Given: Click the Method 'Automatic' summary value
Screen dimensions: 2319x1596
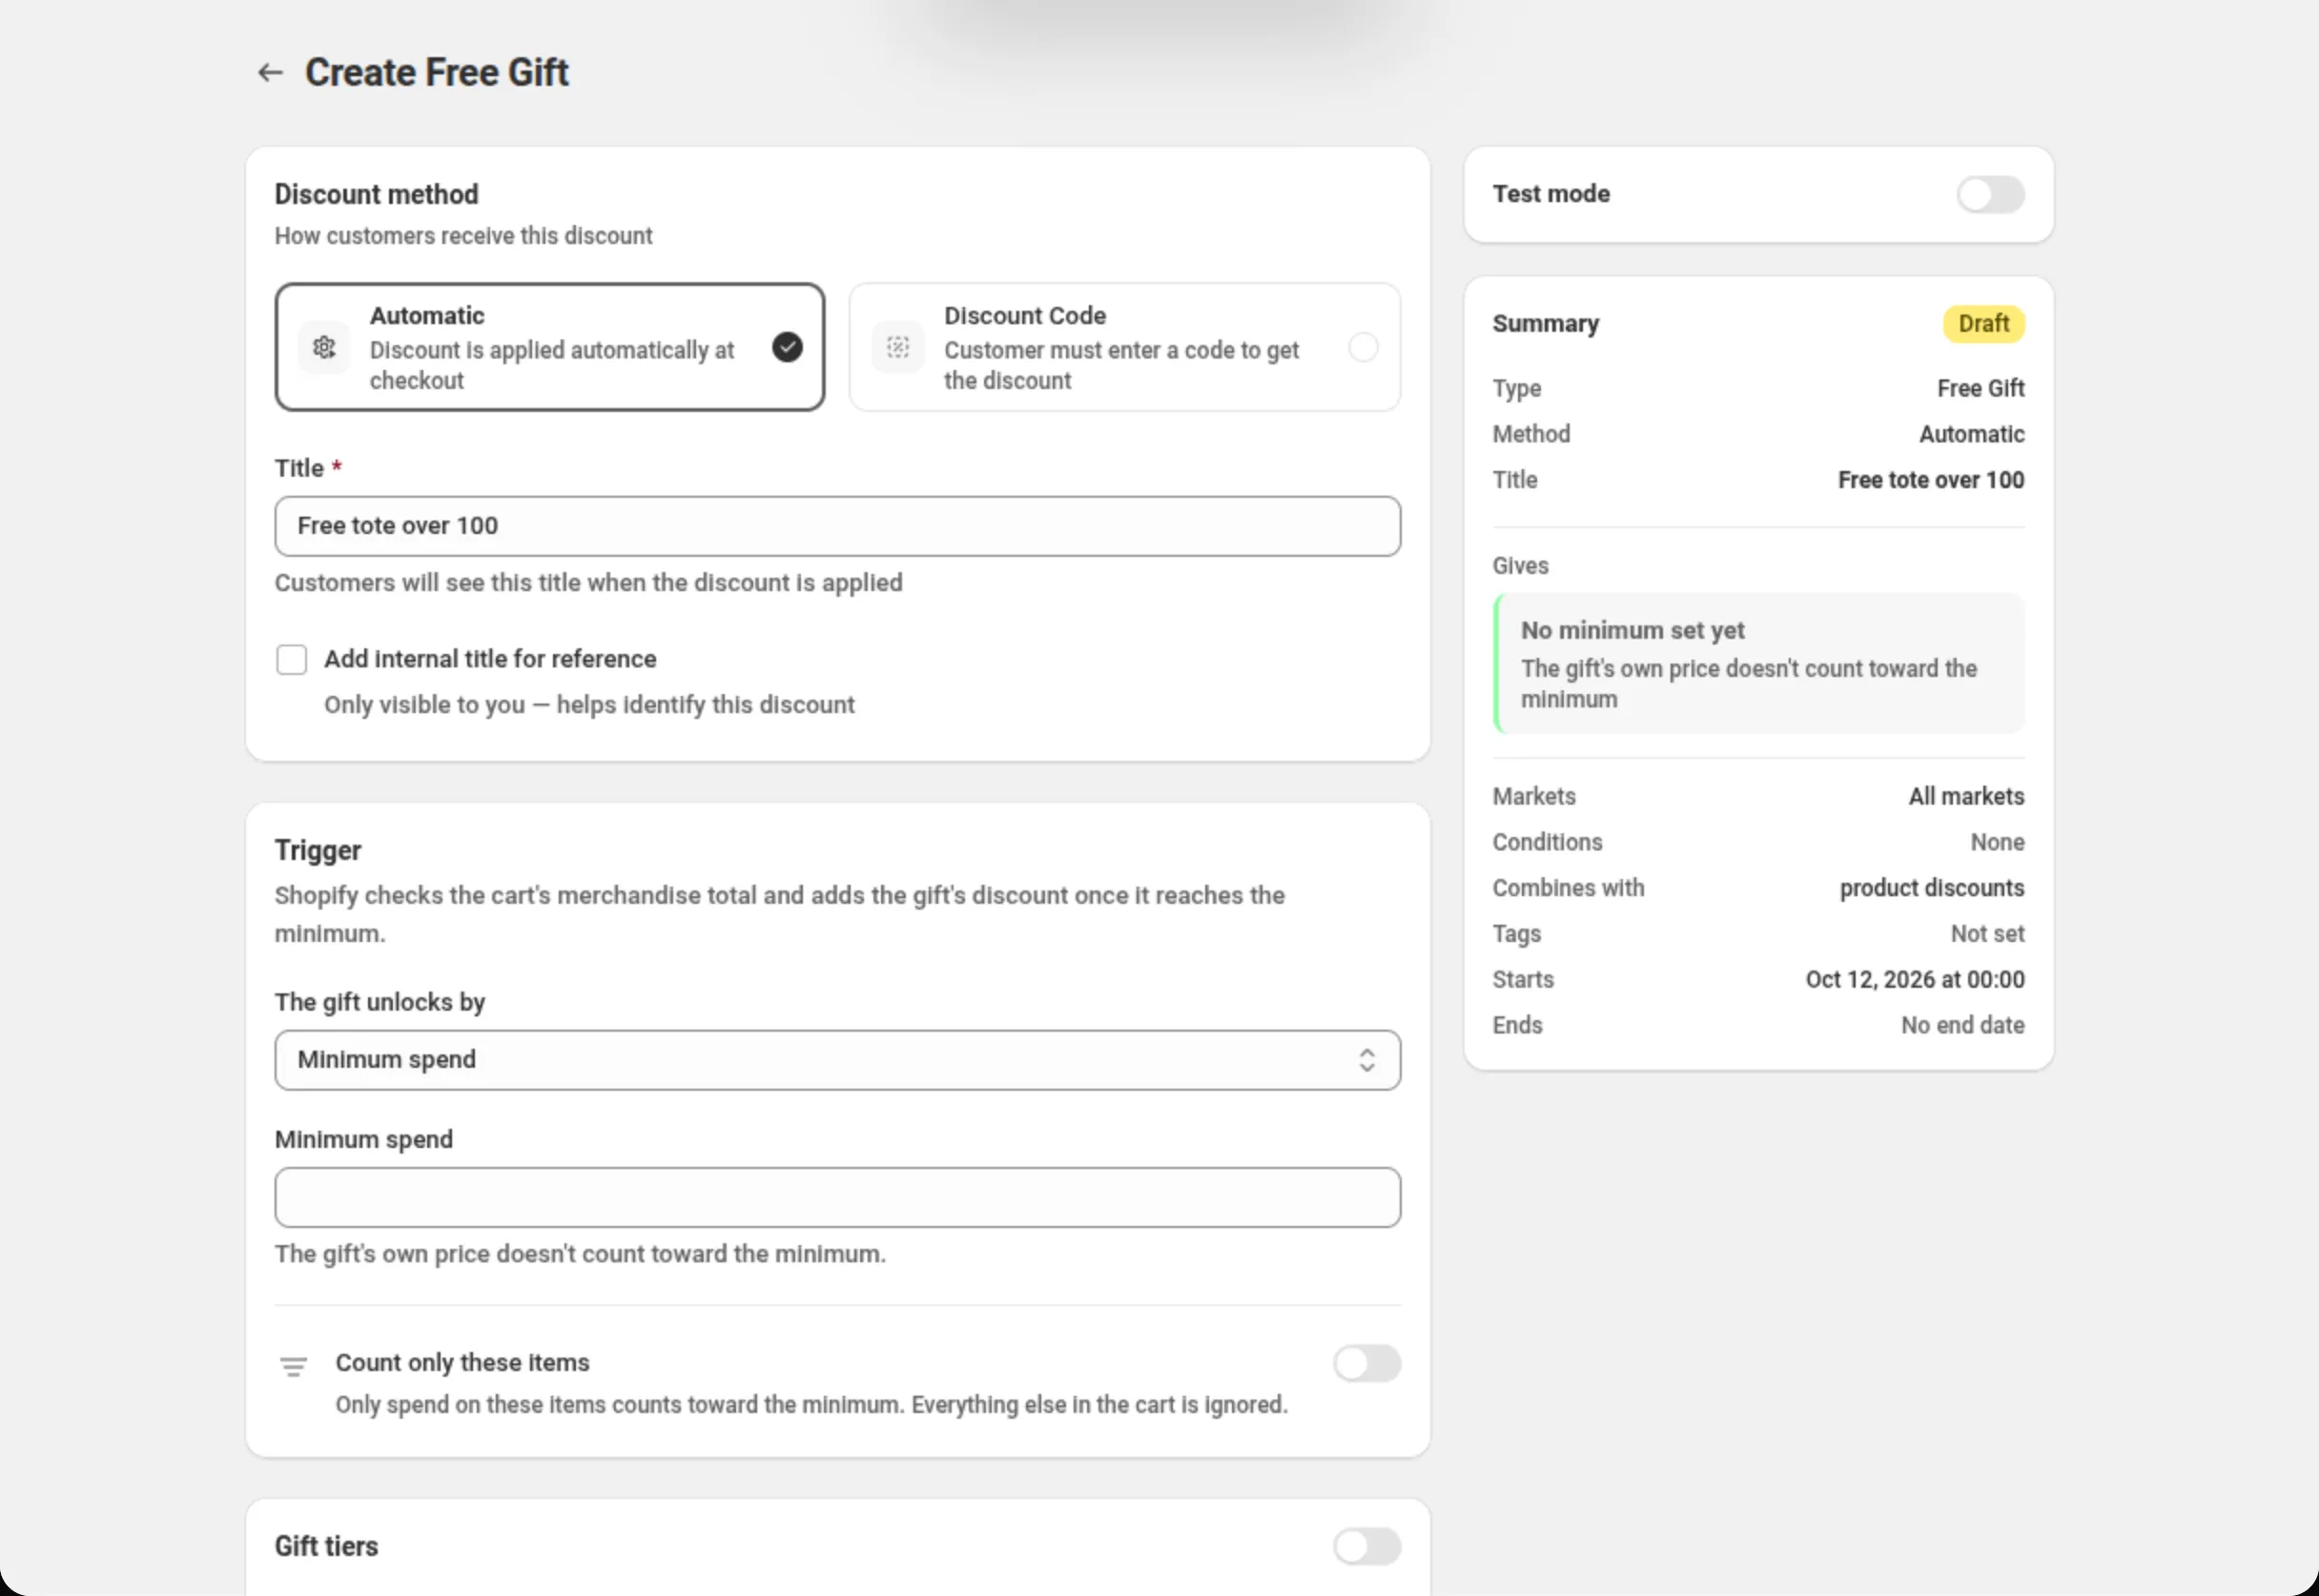Looking at the screenshot, I should (x=1971, y=435).
